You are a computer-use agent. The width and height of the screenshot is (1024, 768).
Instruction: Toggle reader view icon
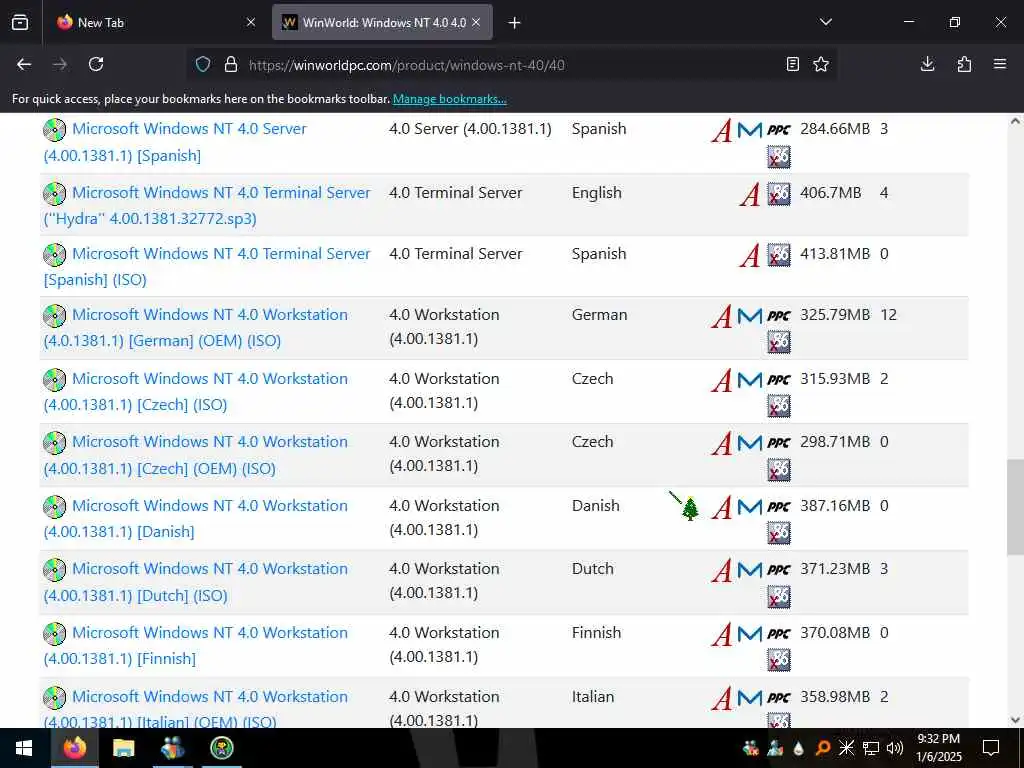click(793, 64)
